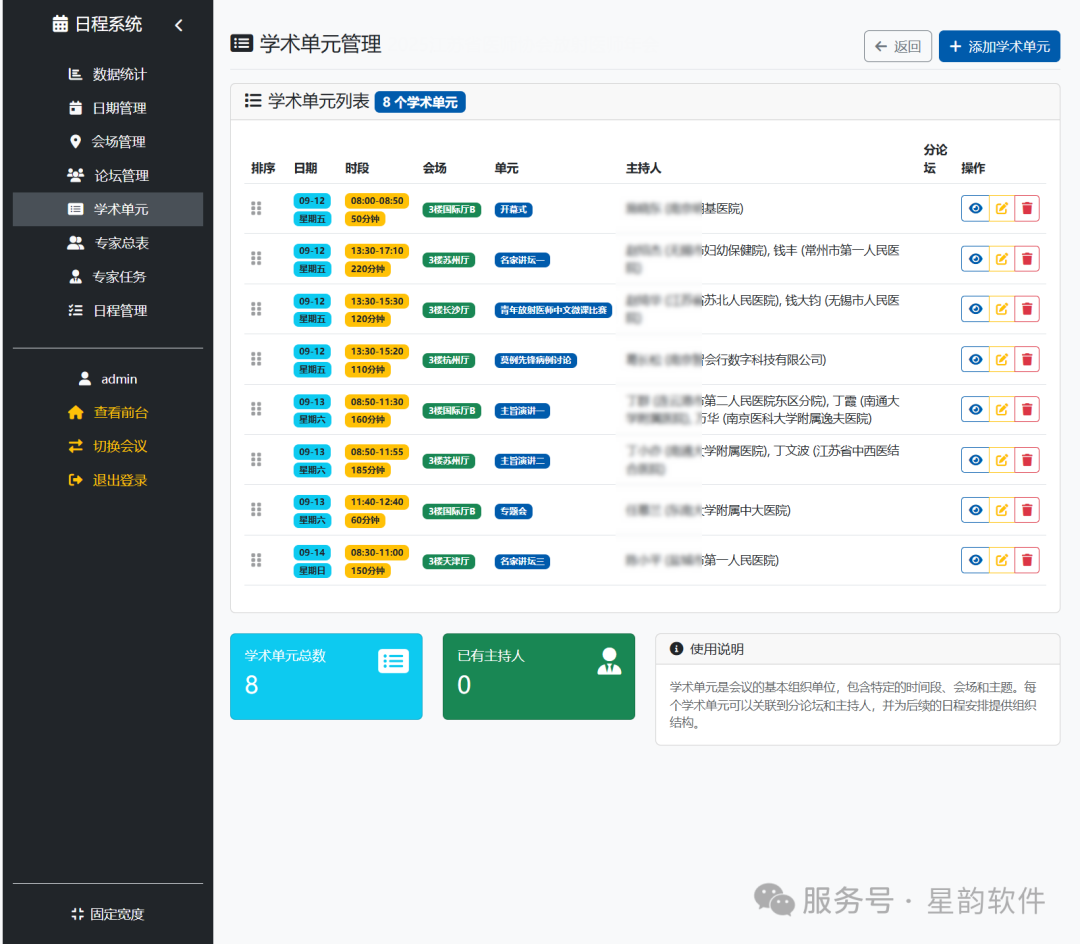Delete the 开幕式 unit
The height and width of the screenshot is (944, 1080).
click(x=1027, y=208)
